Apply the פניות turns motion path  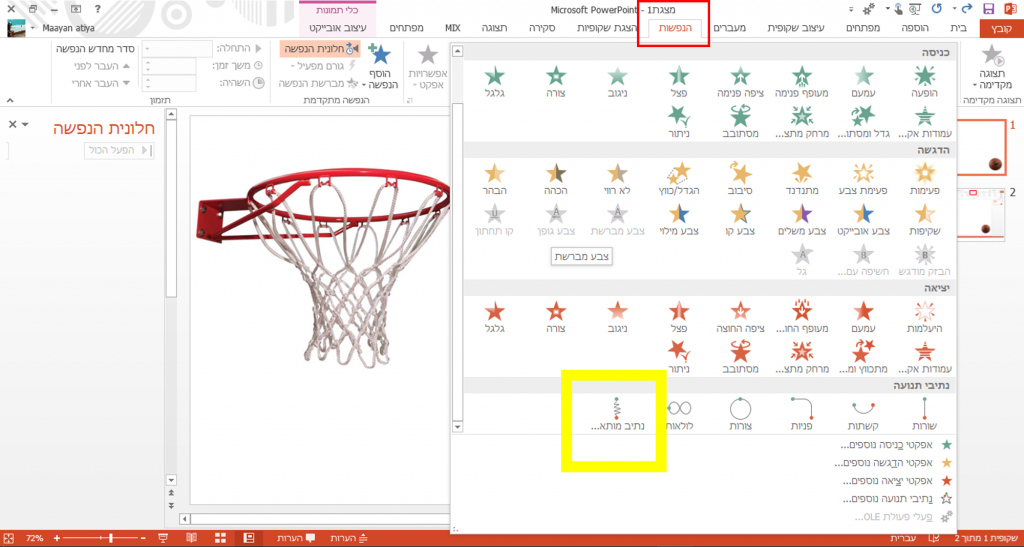click(x=802, y=413)
